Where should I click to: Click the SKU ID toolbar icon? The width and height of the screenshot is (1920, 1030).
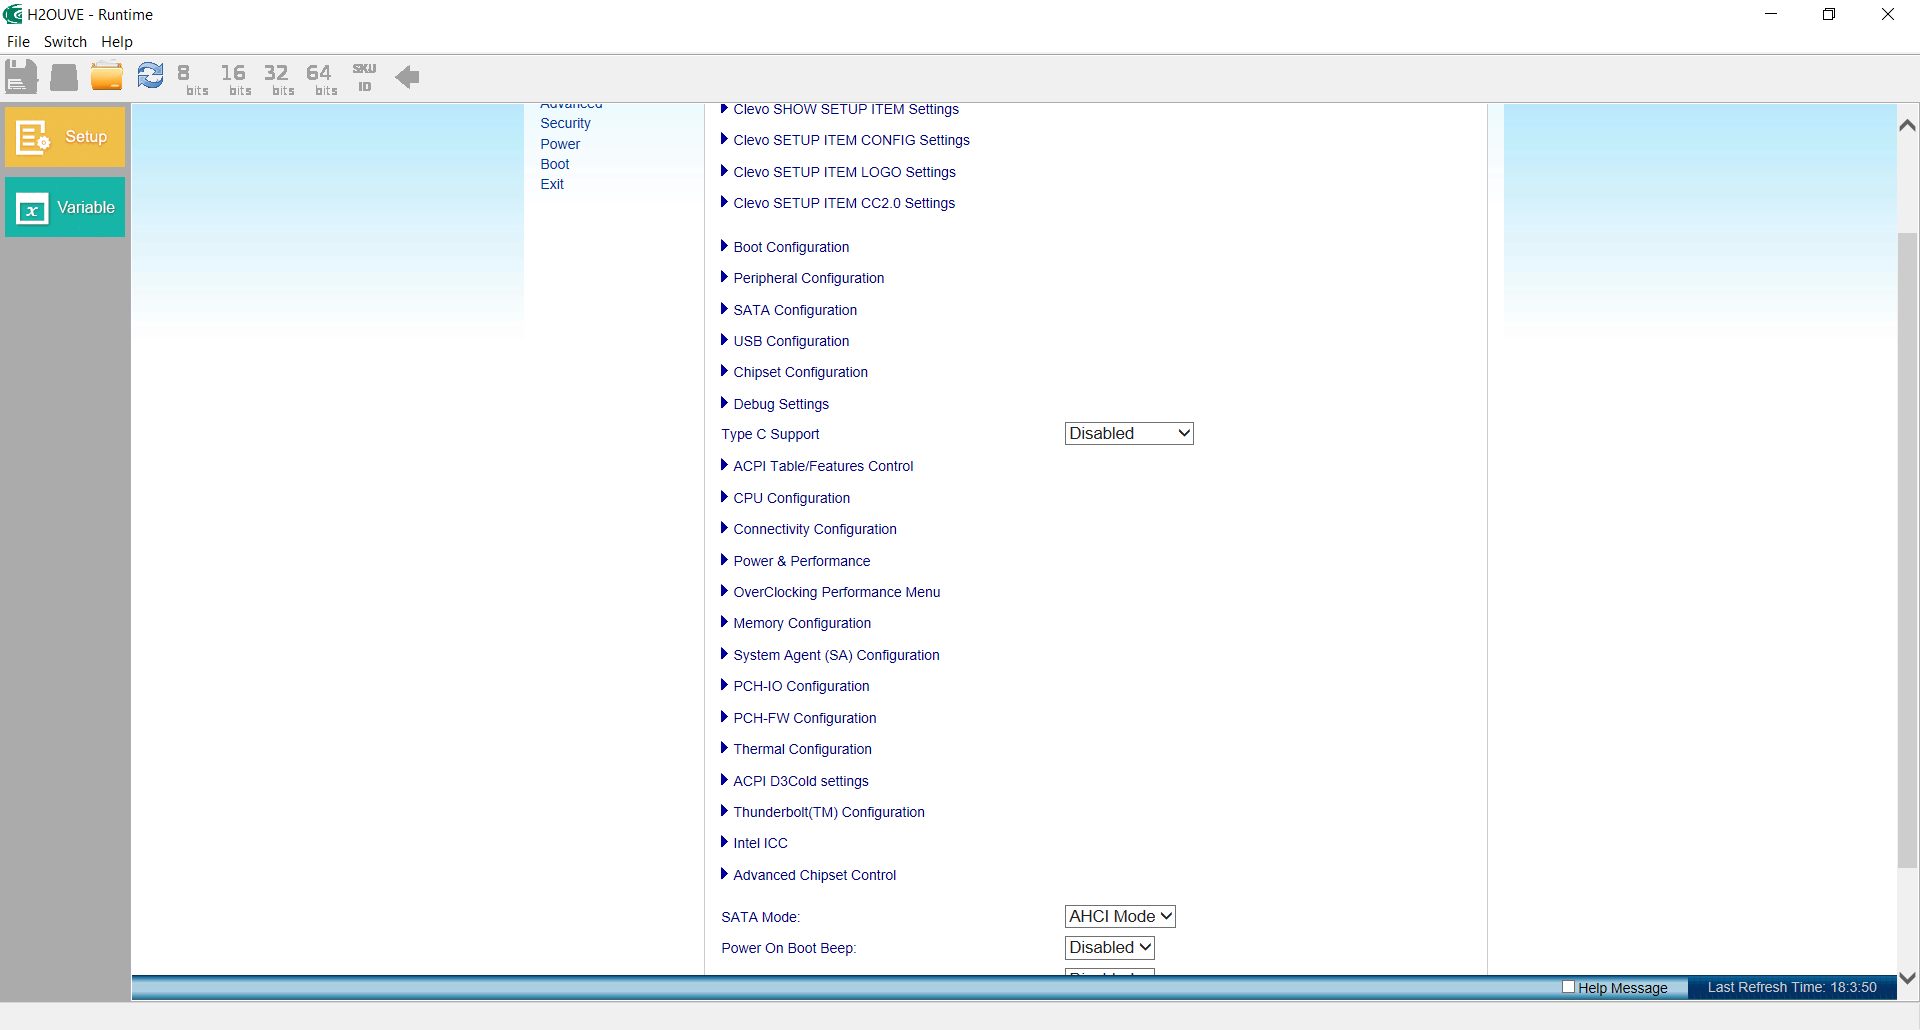pos(364,78)
